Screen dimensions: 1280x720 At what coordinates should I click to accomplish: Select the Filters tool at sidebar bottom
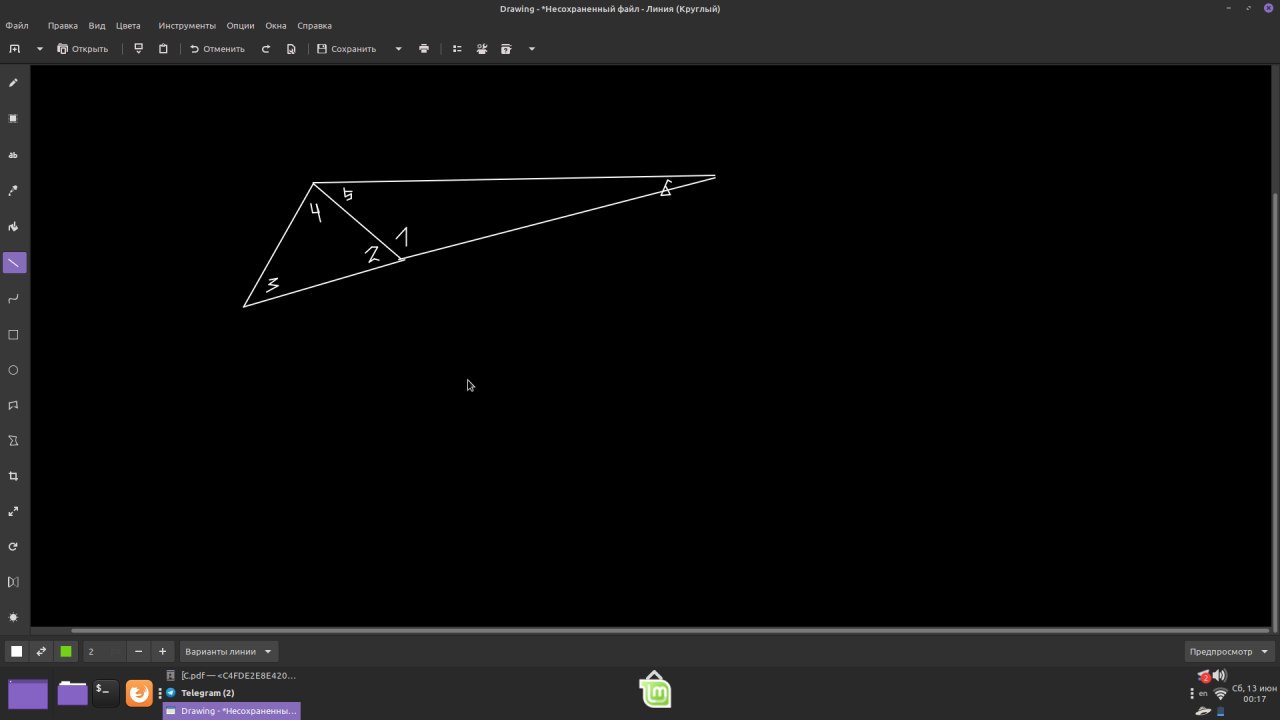(14, 617)
